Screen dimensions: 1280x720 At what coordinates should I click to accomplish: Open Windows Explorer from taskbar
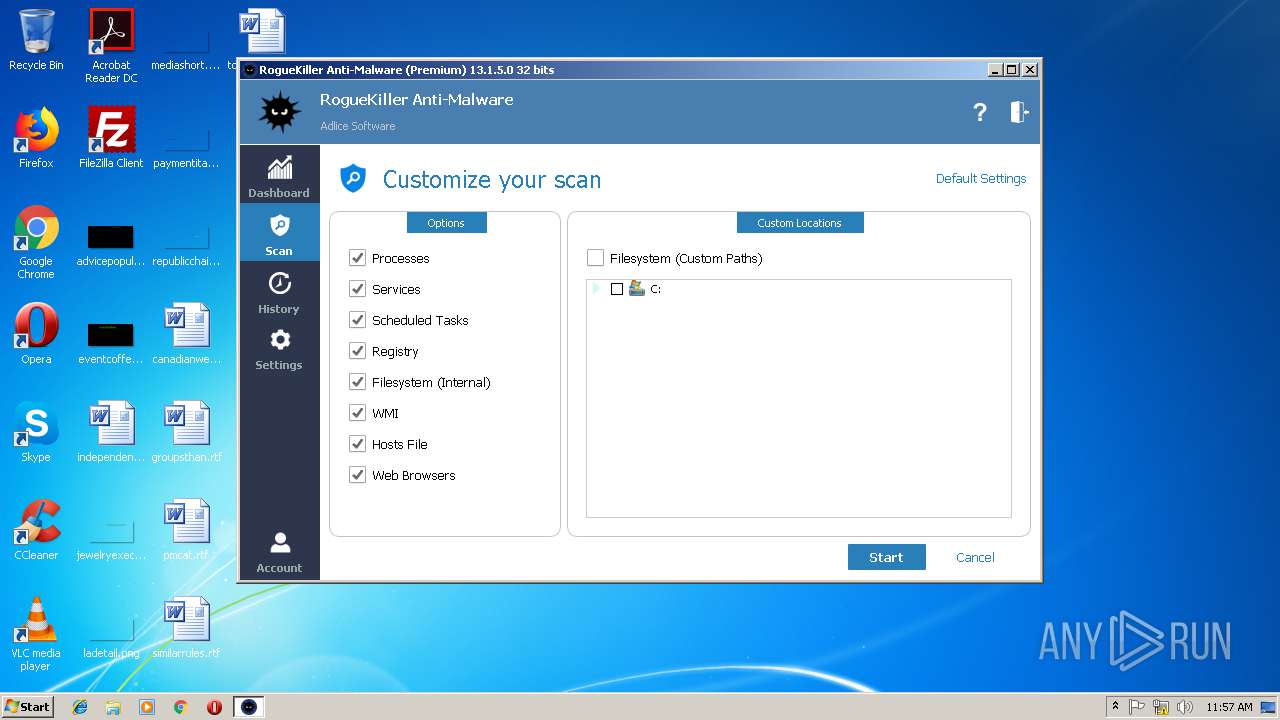click(x=113, y=707)
